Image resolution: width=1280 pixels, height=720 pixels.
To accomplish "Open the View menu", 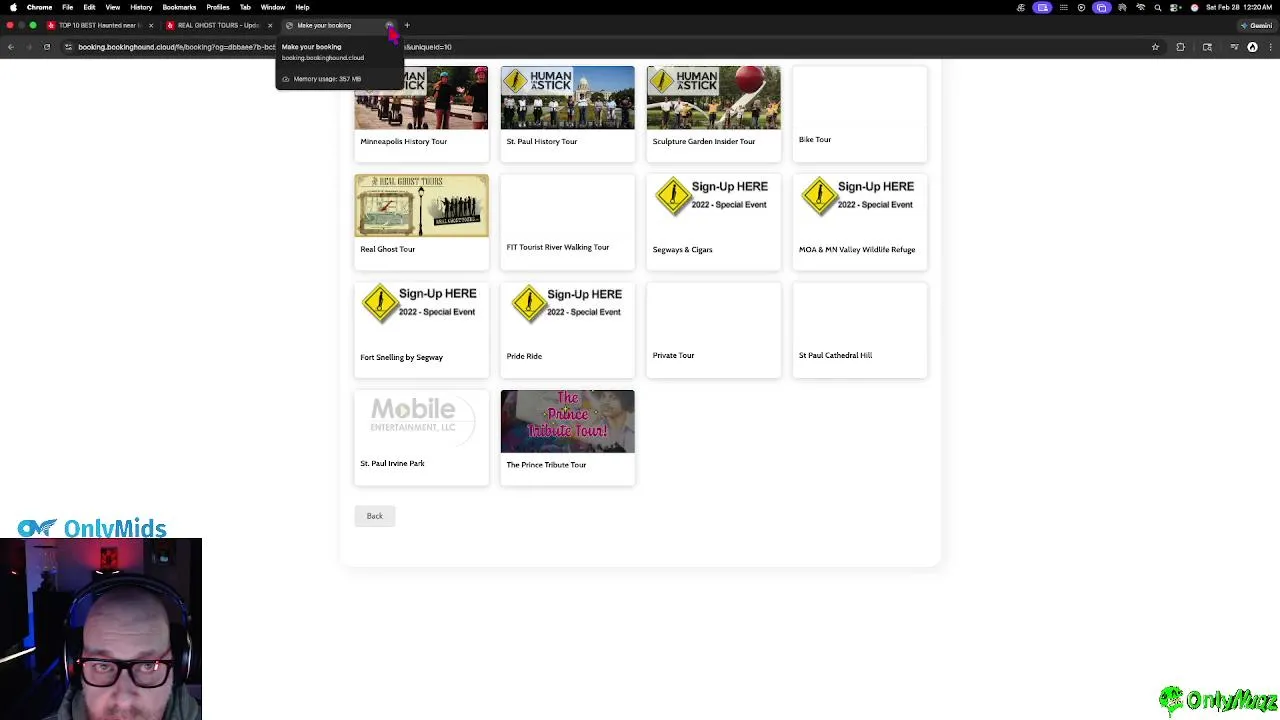I will point(113,7).
